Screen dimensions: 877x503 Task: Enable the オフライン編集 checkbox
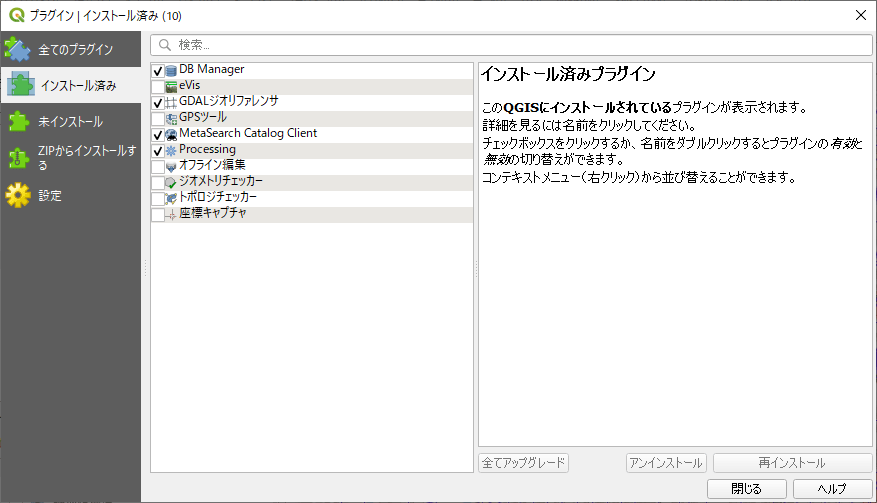[158, 167]
